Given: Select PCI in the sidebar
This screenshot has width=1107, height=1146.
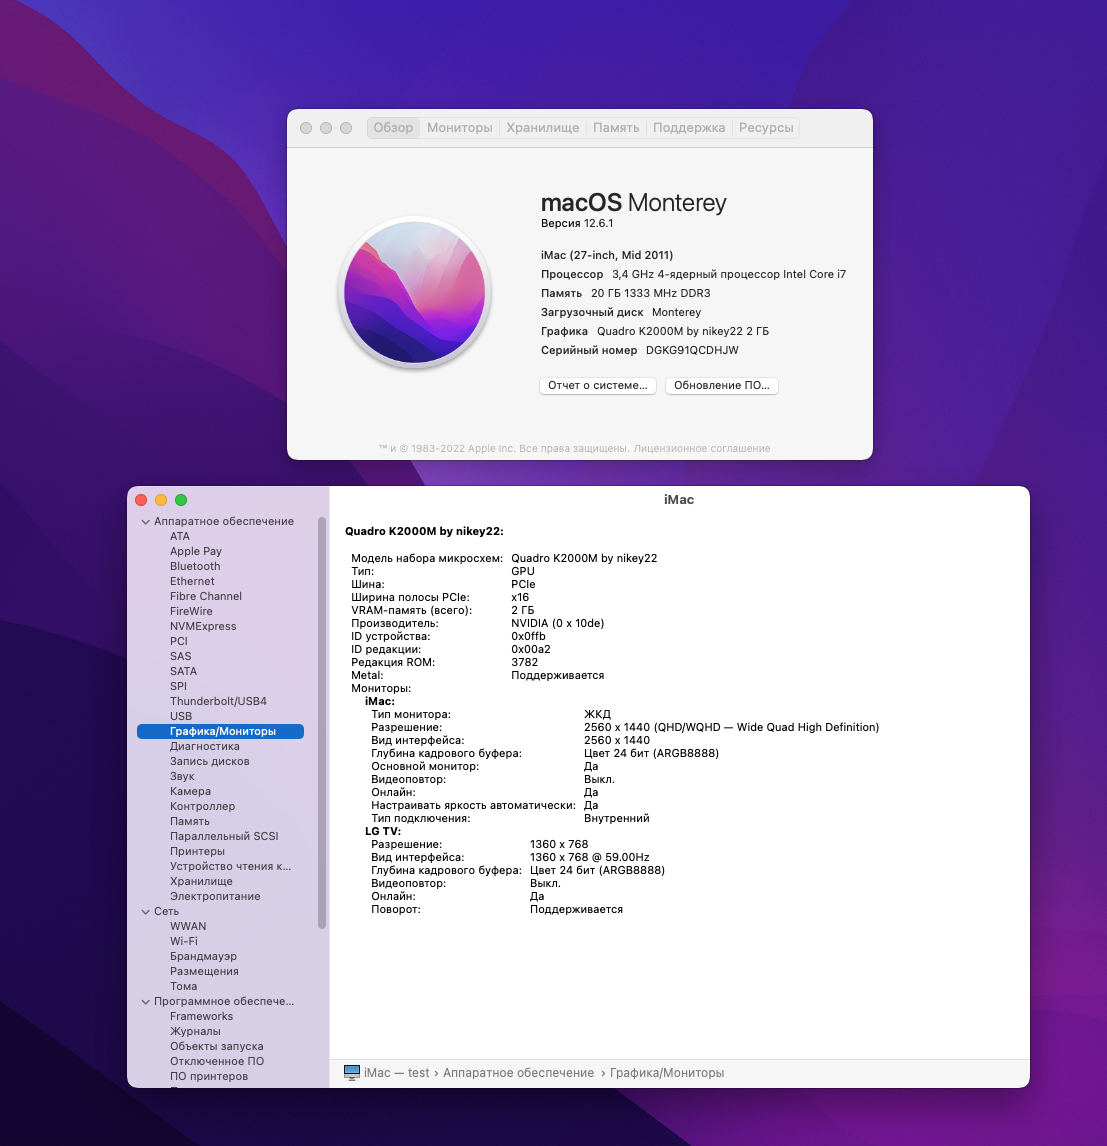Looking at the screenshot, I should [x=179, y=641].
